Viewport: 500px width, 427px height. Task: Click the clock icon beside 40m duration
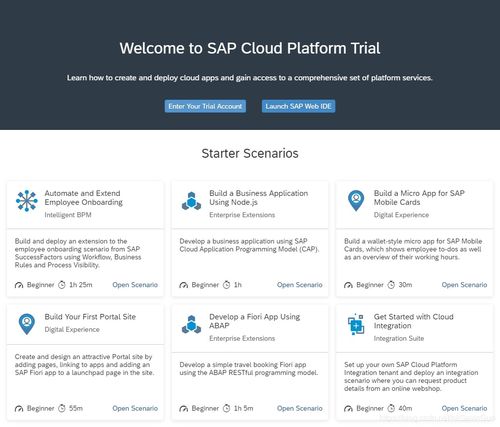pyautogui.click(x=391, y=408)
